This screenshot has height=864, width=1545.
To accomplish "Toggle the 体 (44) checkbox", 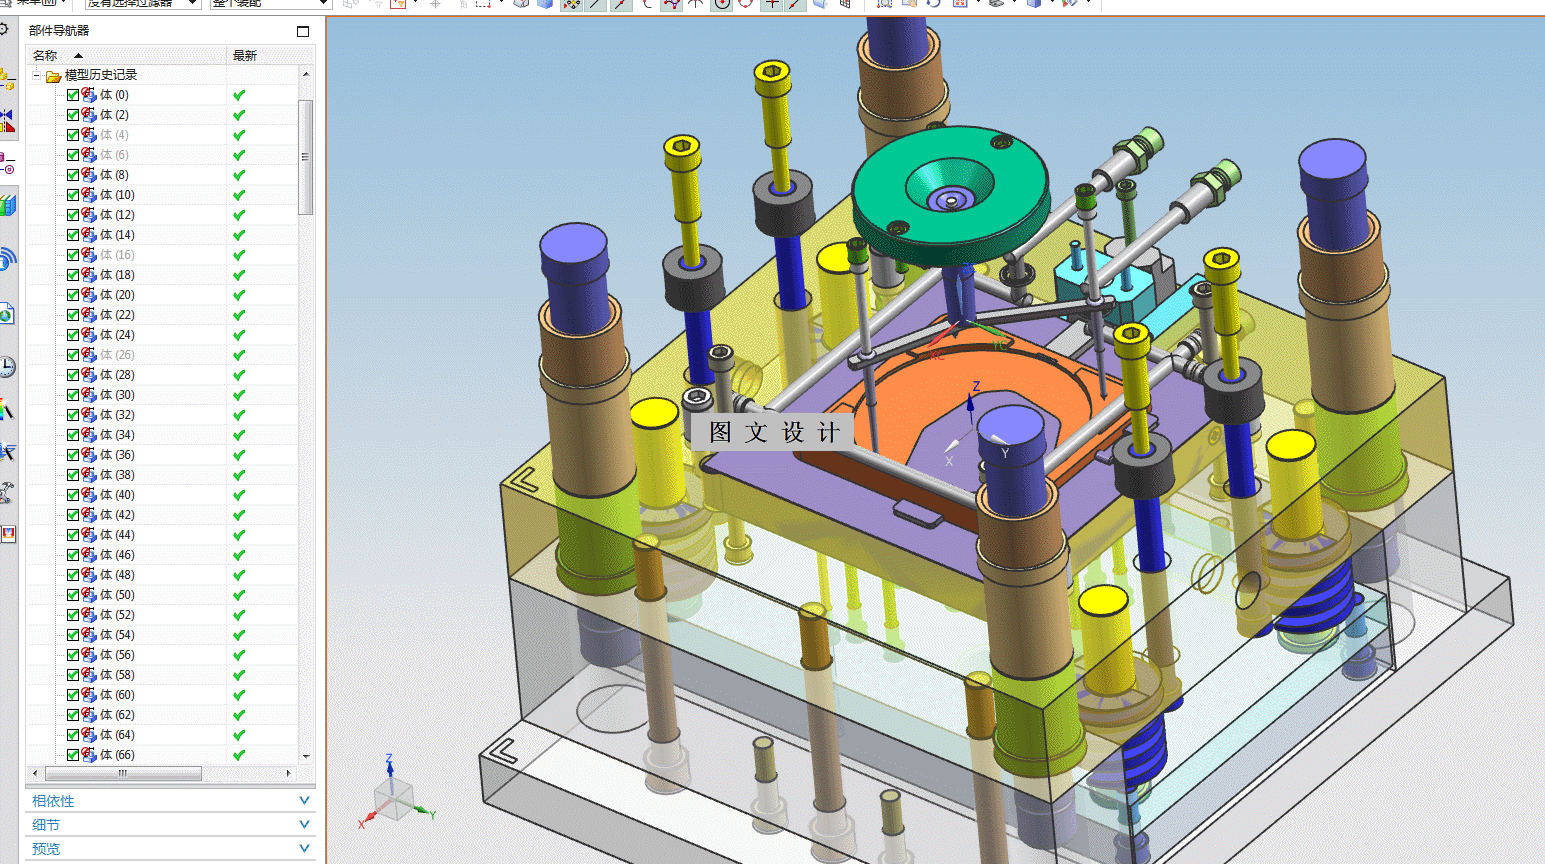I will (73, 535).
